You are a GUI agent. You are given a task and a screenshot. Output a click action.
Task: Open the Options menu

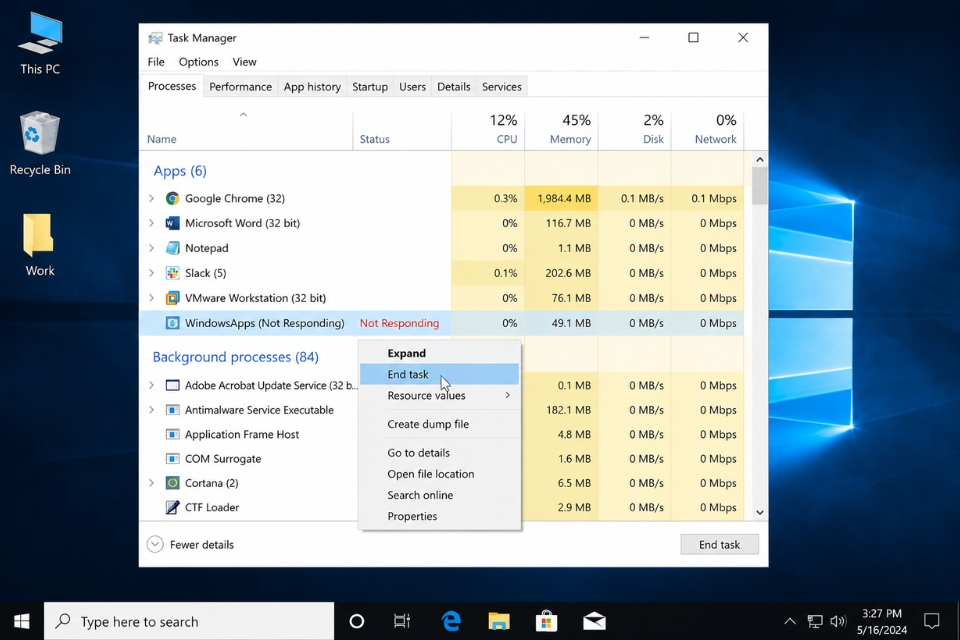point(198,62)
